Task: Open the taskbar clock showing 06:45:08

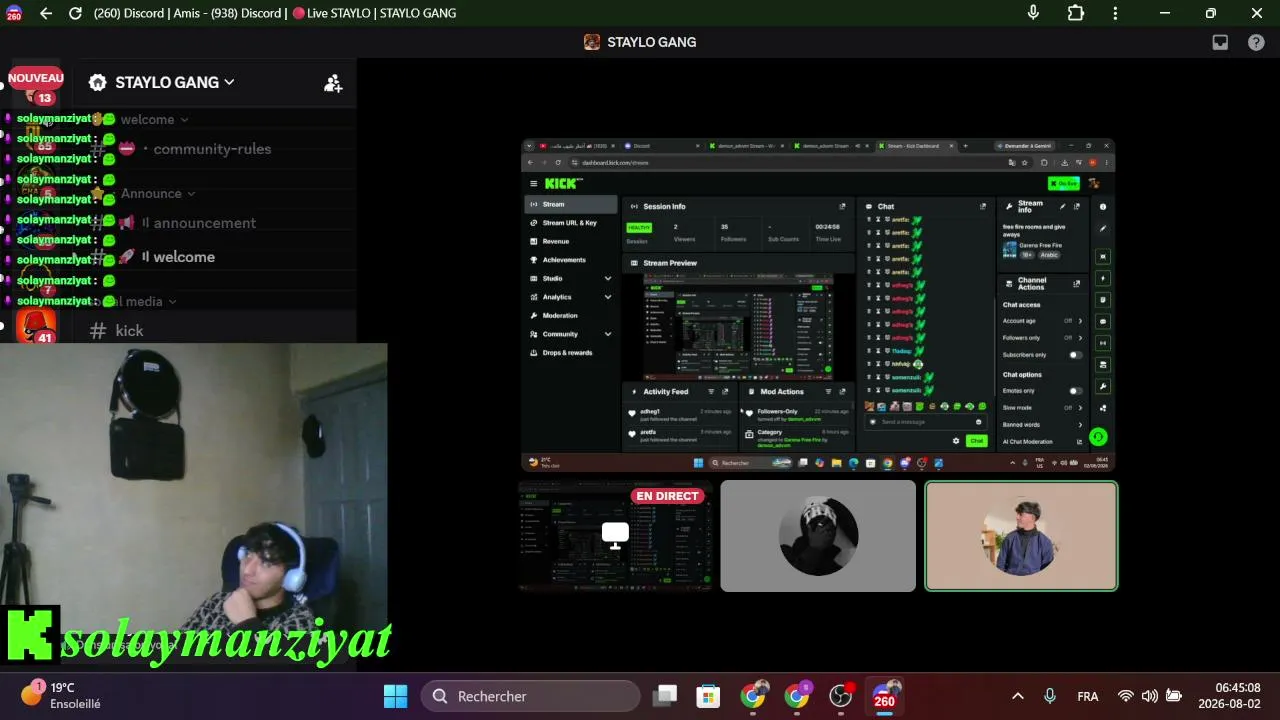Action: 1229,695
